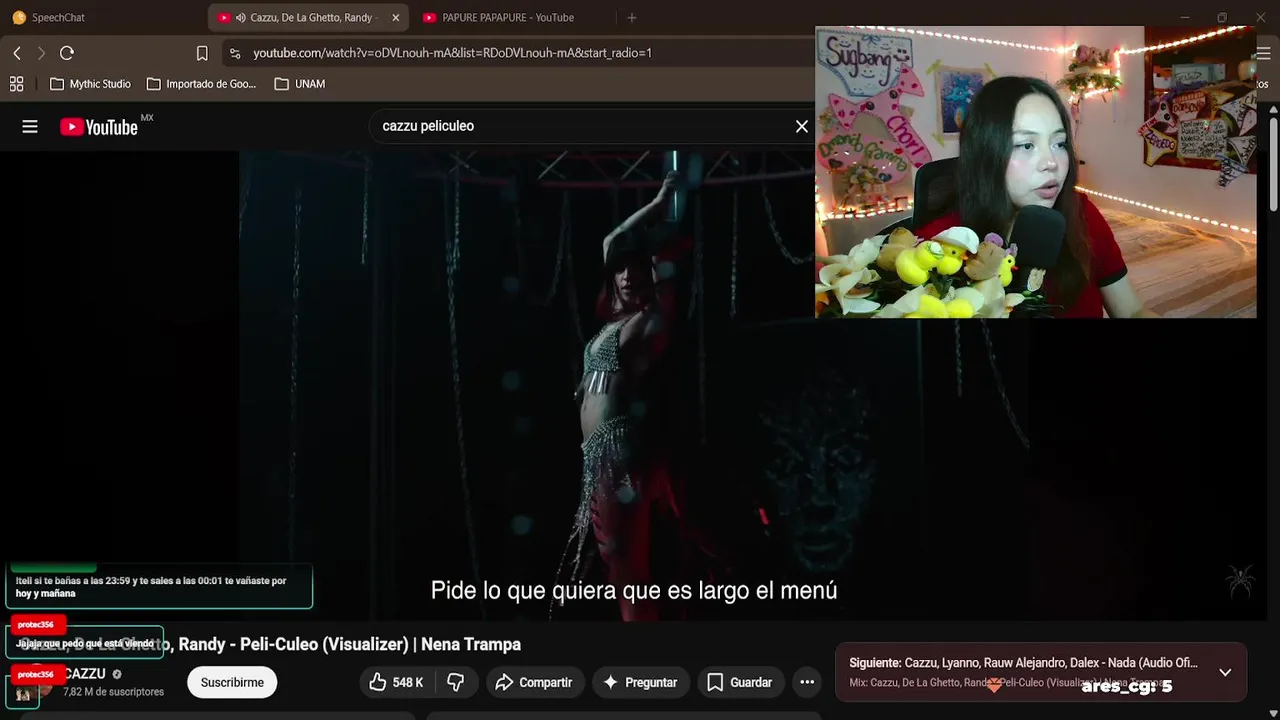Mute the tab audio speaker icon
The width and height of the screenshot is (1280, 720).
coord(241,17)
